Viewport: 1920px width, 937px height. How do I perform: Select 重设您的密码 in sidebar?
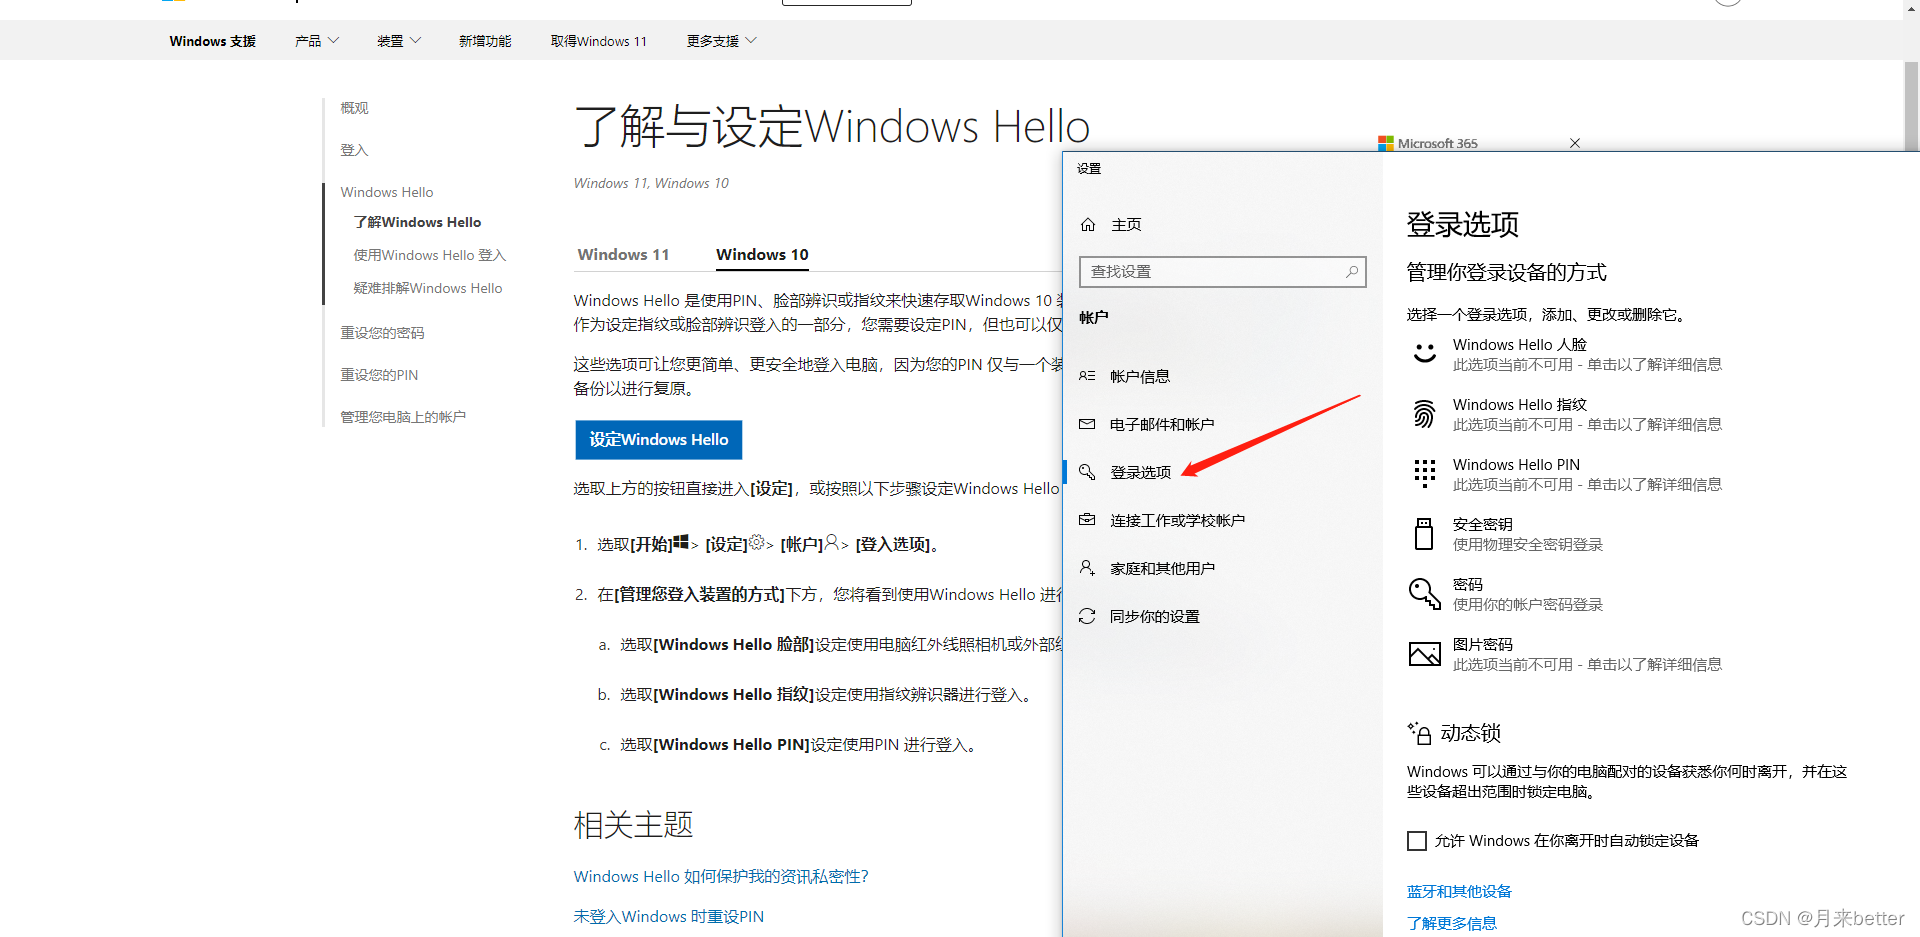(x=382, y=333)
